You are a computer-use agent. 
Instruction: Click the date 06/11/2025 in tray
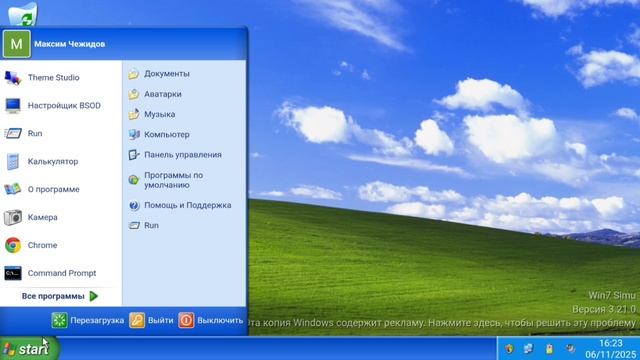pos(611,354)
